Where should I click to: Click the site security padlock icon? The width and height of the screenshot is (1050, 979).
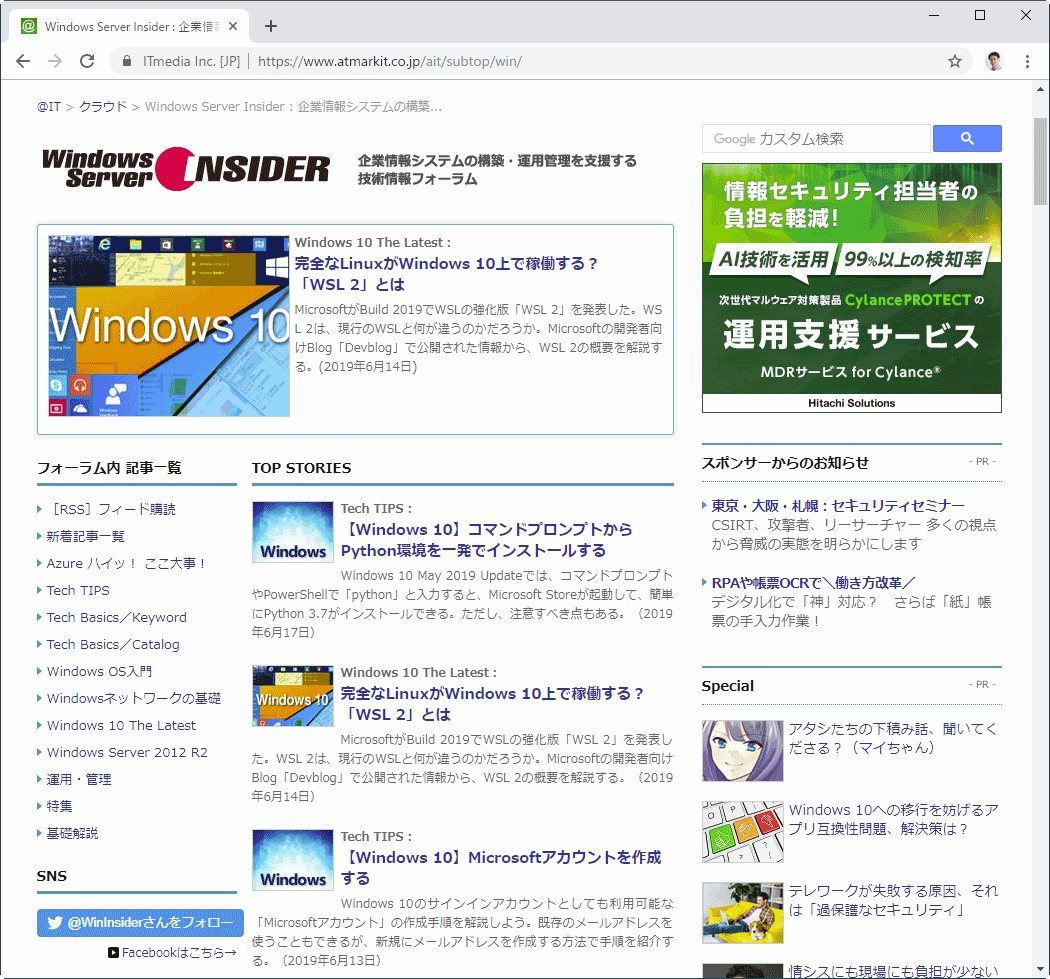pos(126,61)
